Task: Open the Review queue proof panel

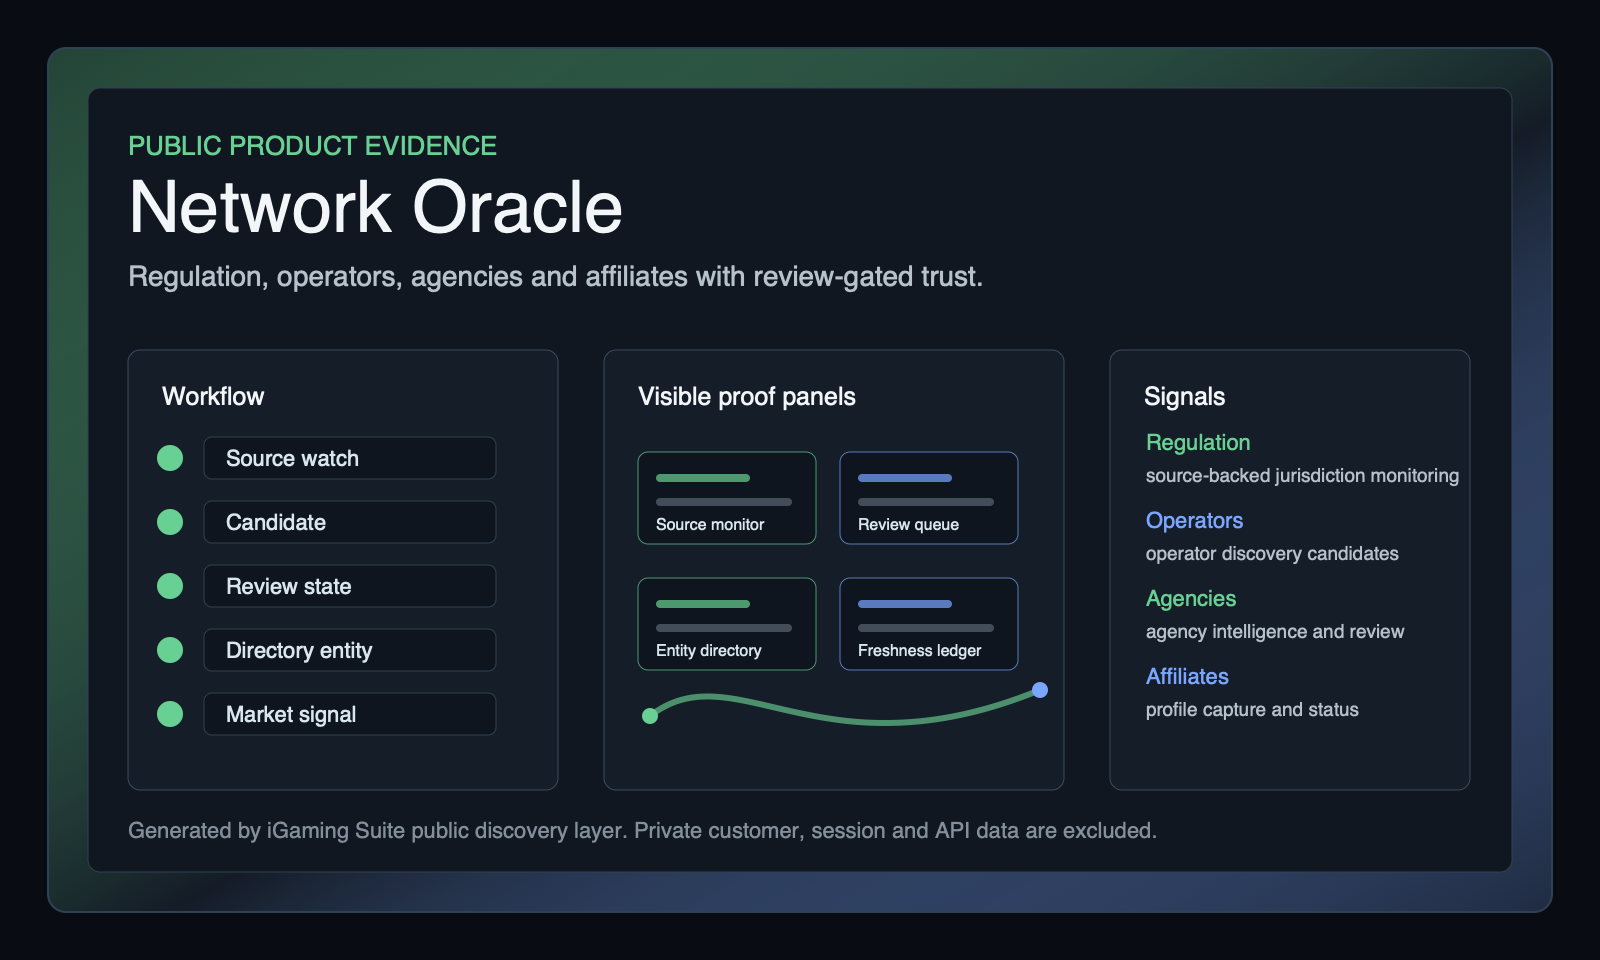Action: click(929, 498)
